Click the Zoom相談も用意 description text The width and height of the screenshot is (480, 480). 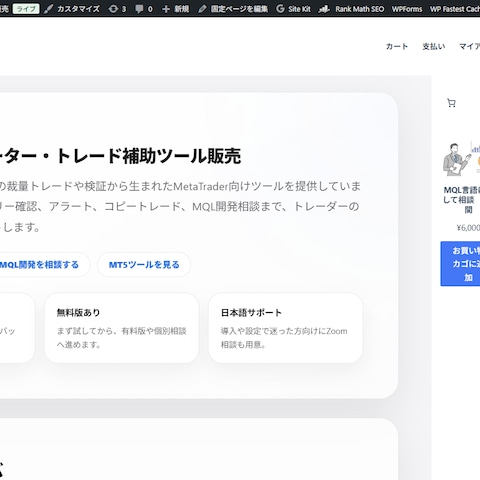pyautogui.click(x=284, y=338)
